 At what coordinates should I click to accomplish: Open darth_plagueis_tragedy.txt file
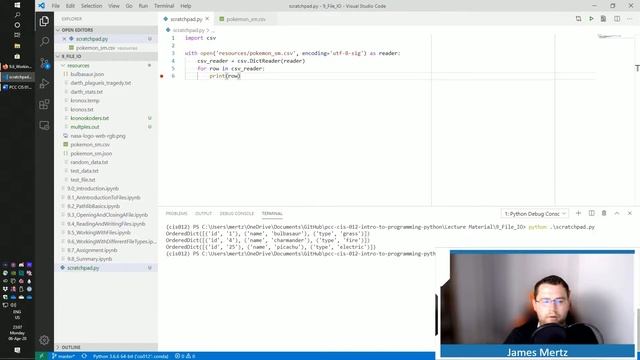(x=100, y=83)
